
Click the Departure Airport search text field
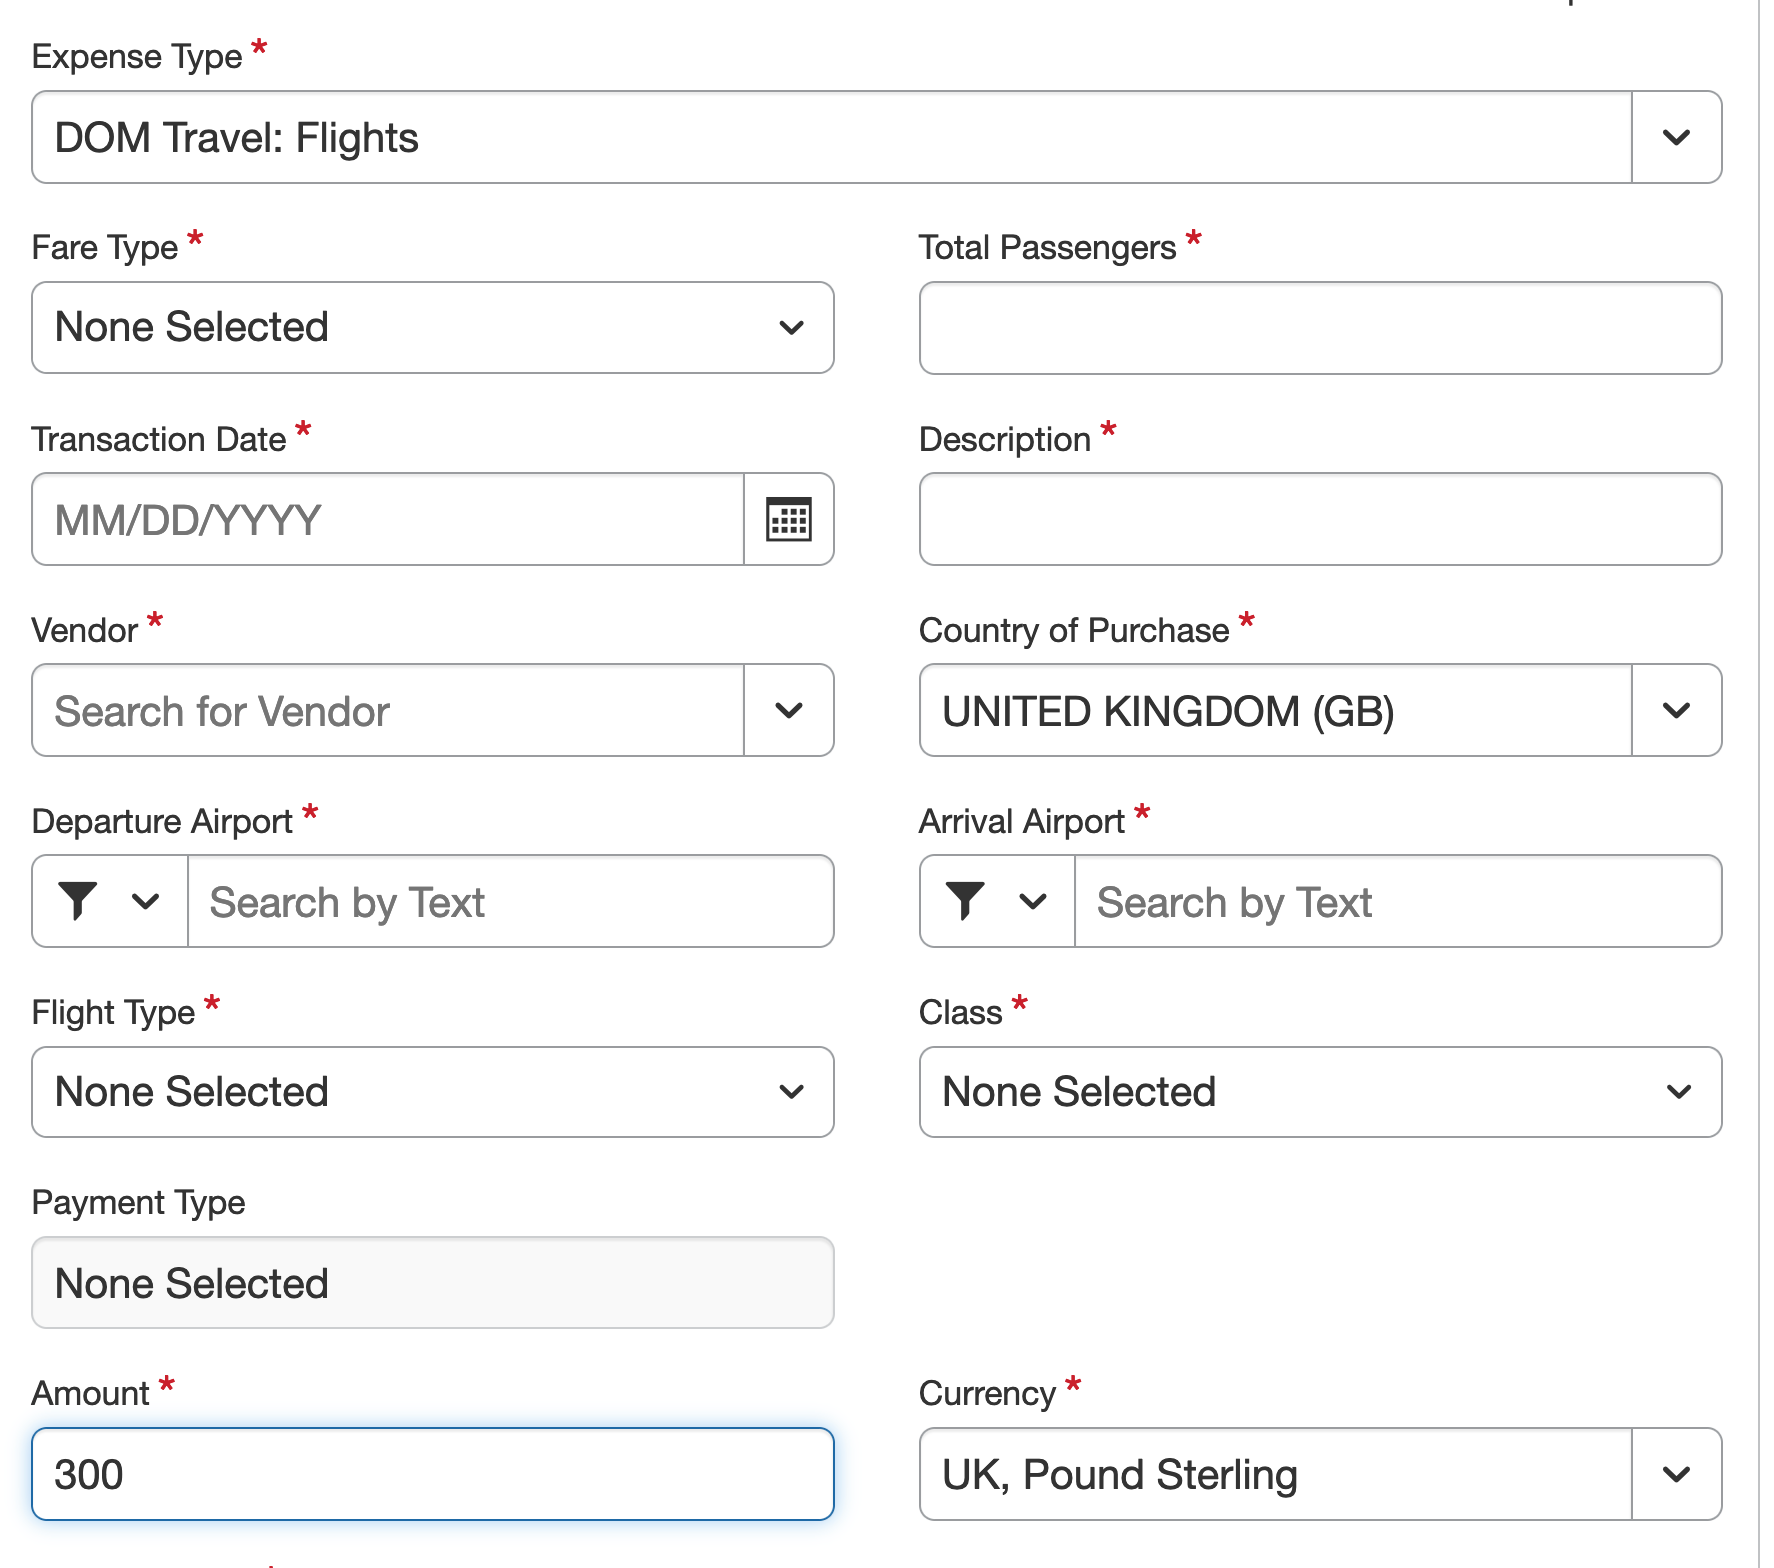(x=510, y=902)
